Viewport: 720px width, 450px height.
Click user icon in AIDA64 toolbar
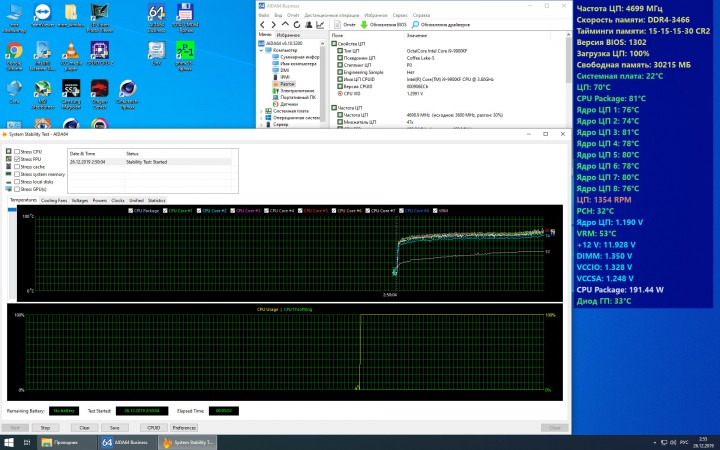pos(309,25)
